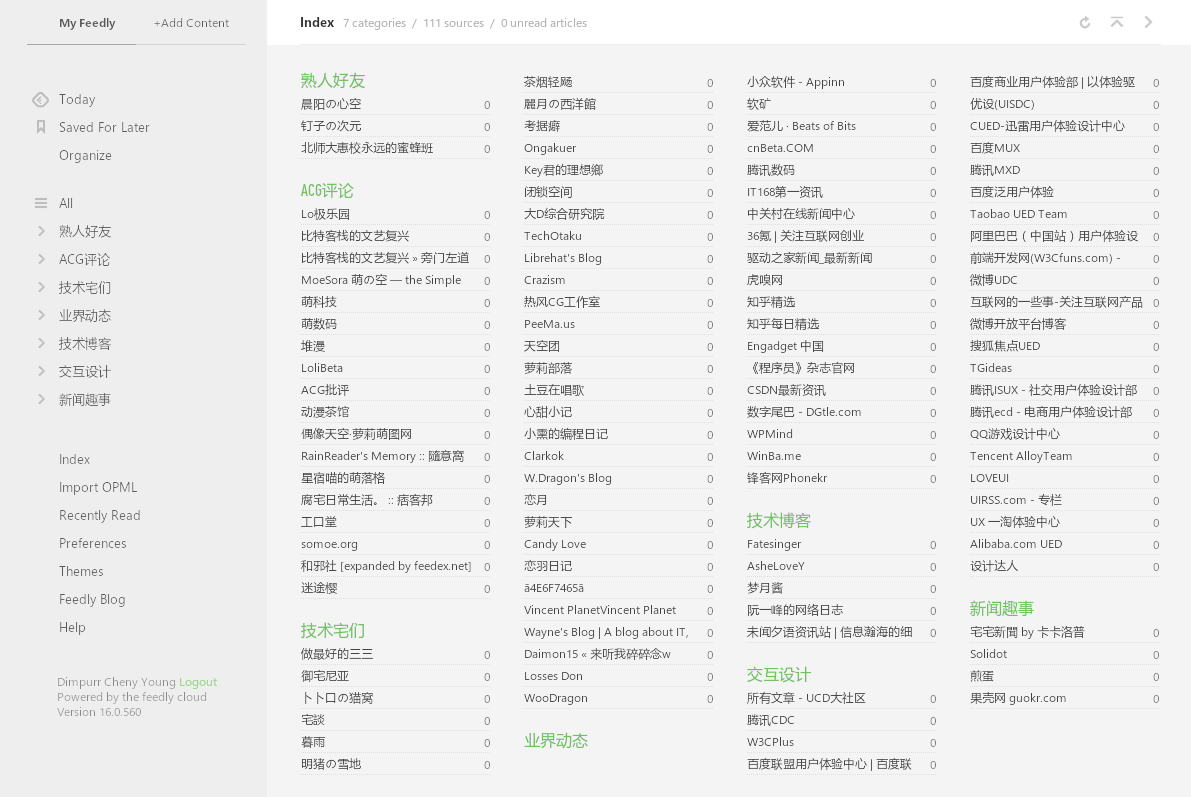Click the All hamburger lines icon
Viewport: 1191px width, 797px height.
pyautogui.click(x=41, y=203)
